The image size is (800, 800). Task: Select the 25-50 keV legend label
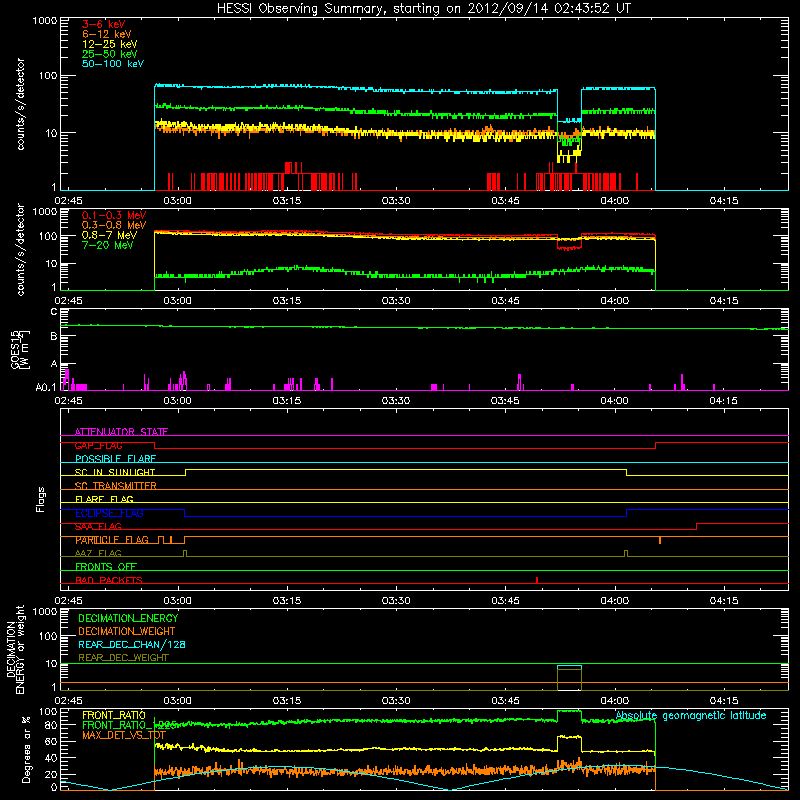109,54
